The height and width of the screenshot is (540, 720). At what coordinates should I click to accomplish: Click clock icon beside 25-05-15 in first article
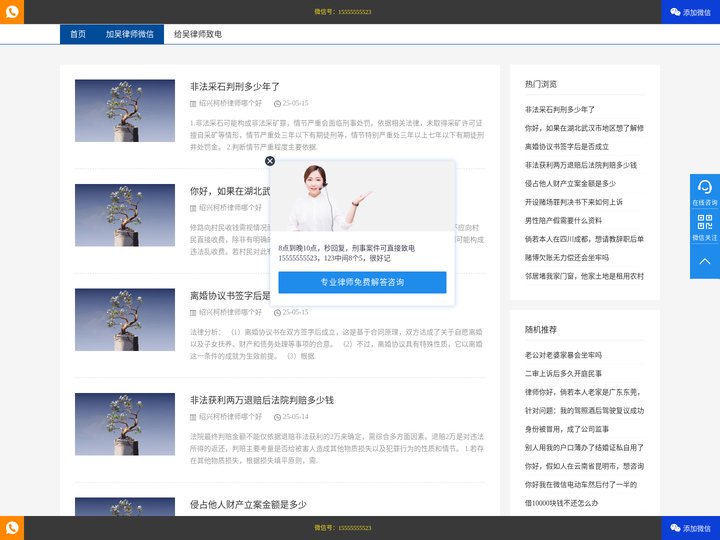click(x=277, y=104)
